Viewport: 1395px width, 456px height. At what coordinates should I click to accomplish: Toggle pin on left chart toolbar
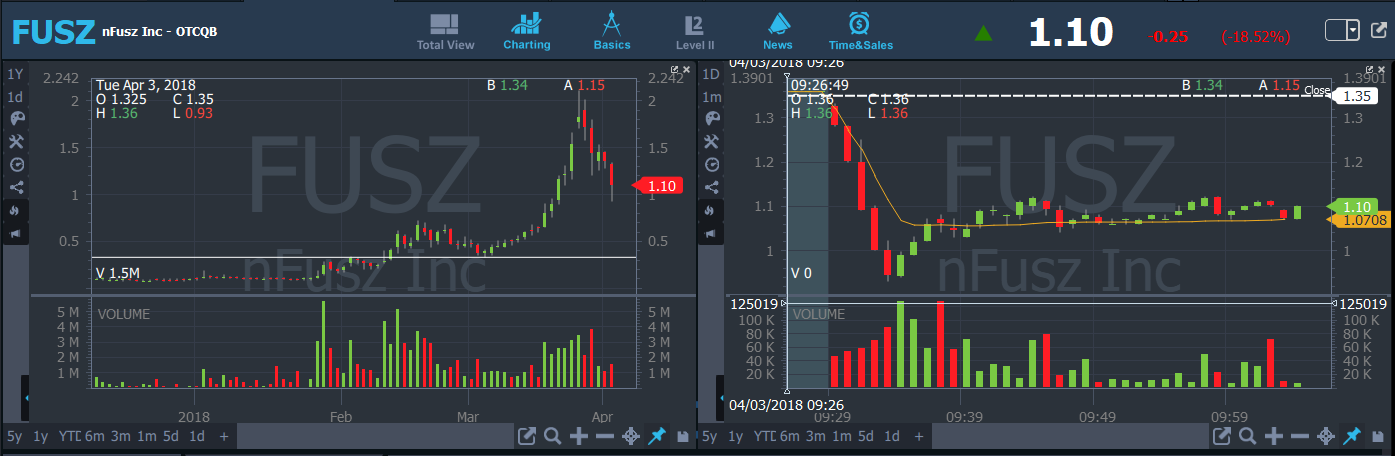click(x=657, y=436)
